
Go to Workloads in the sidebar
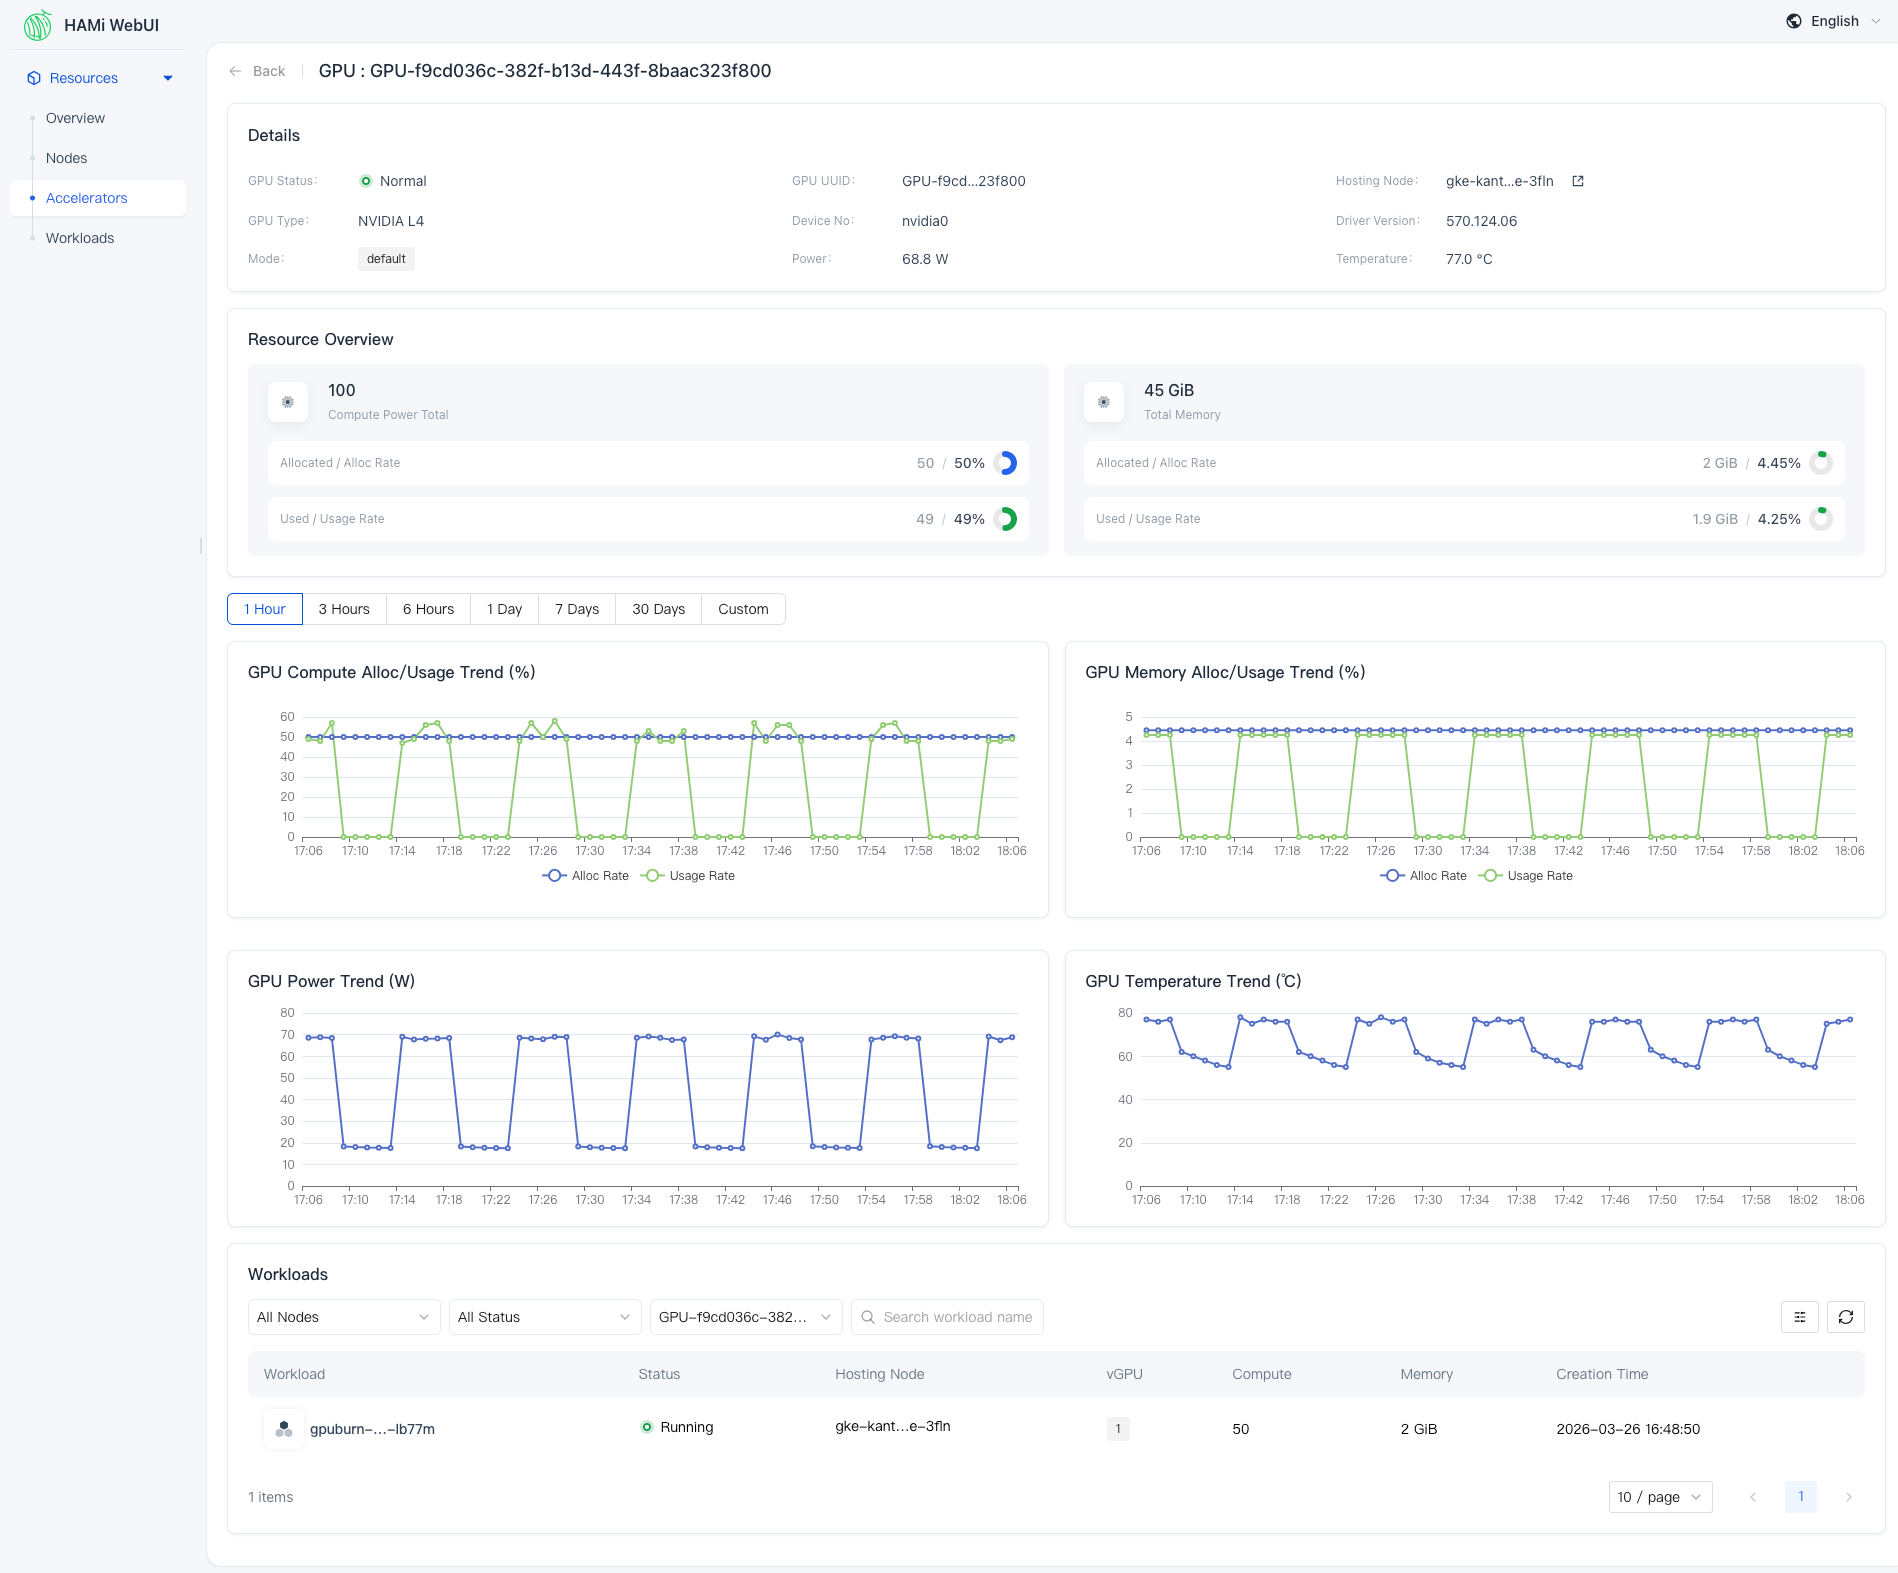click(80, 238)
